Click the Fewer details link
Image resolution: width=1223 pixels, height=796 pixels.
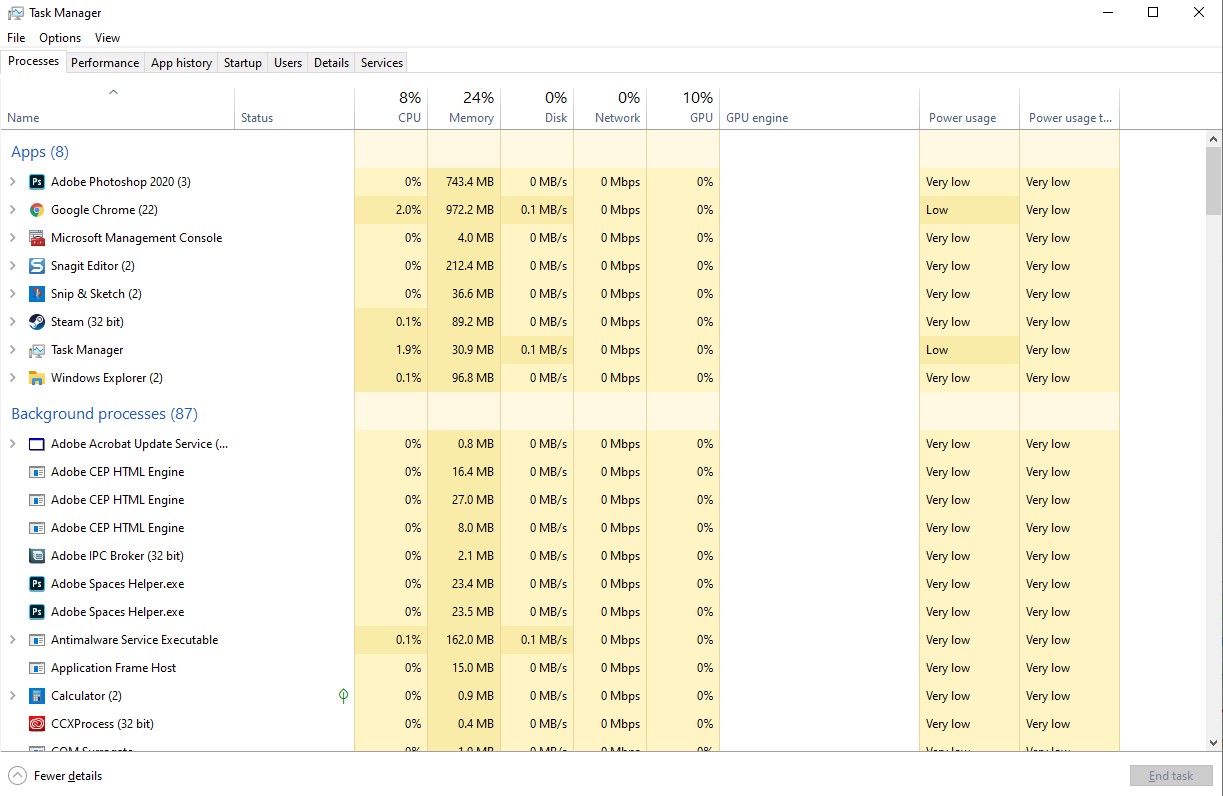click(68, 776)
